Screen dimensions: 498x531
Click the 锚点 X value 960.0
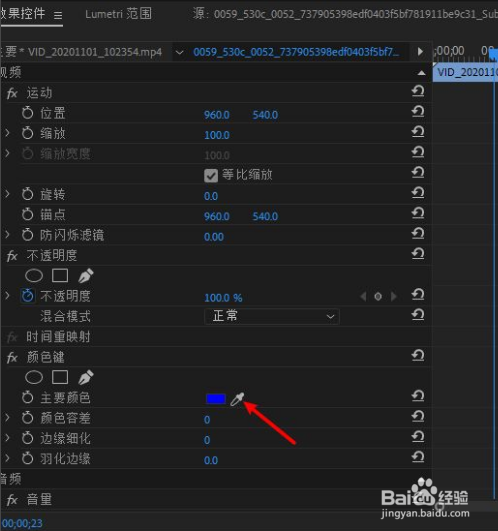point(217,216)
